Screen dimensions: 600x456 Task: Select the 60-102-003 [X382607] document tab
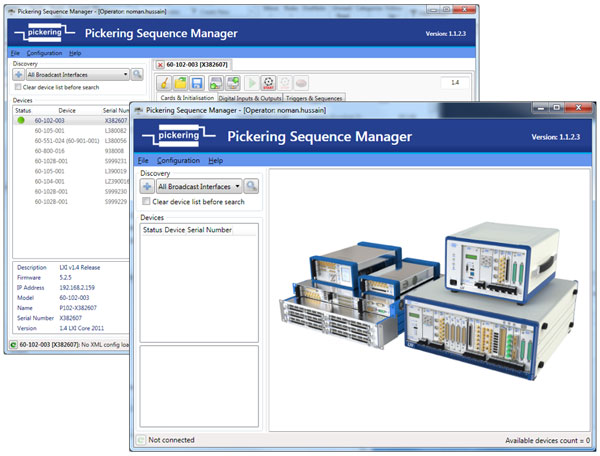coord(197,65)
